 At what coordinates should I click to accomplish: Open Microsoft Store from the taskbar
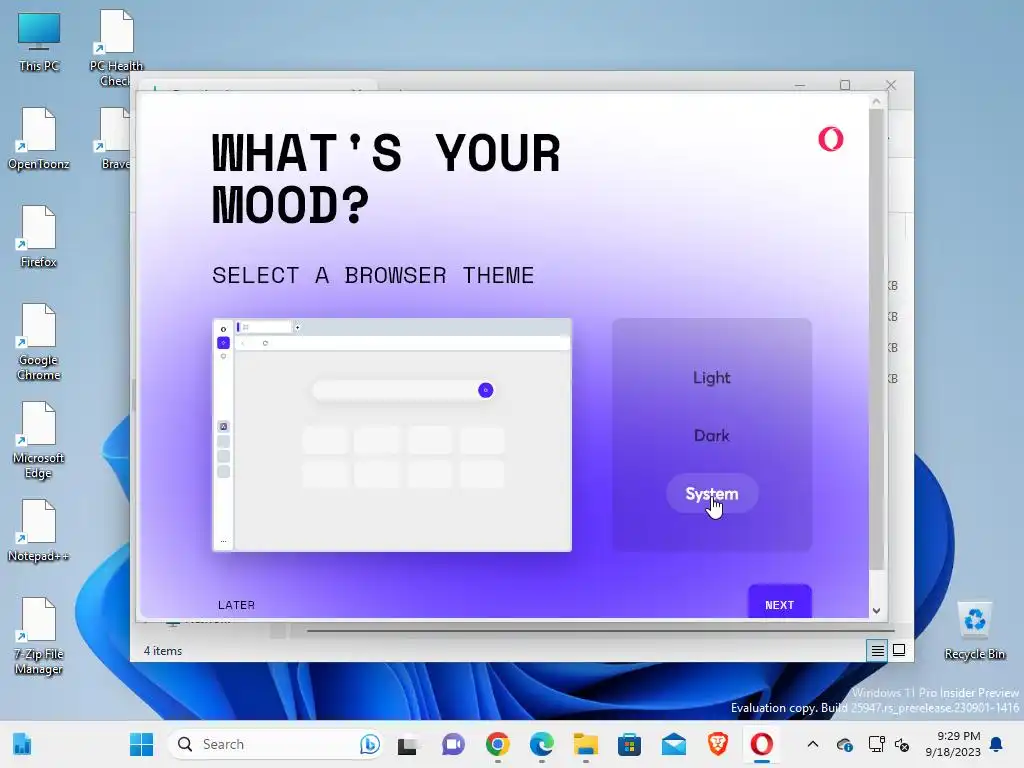(630, 744)
